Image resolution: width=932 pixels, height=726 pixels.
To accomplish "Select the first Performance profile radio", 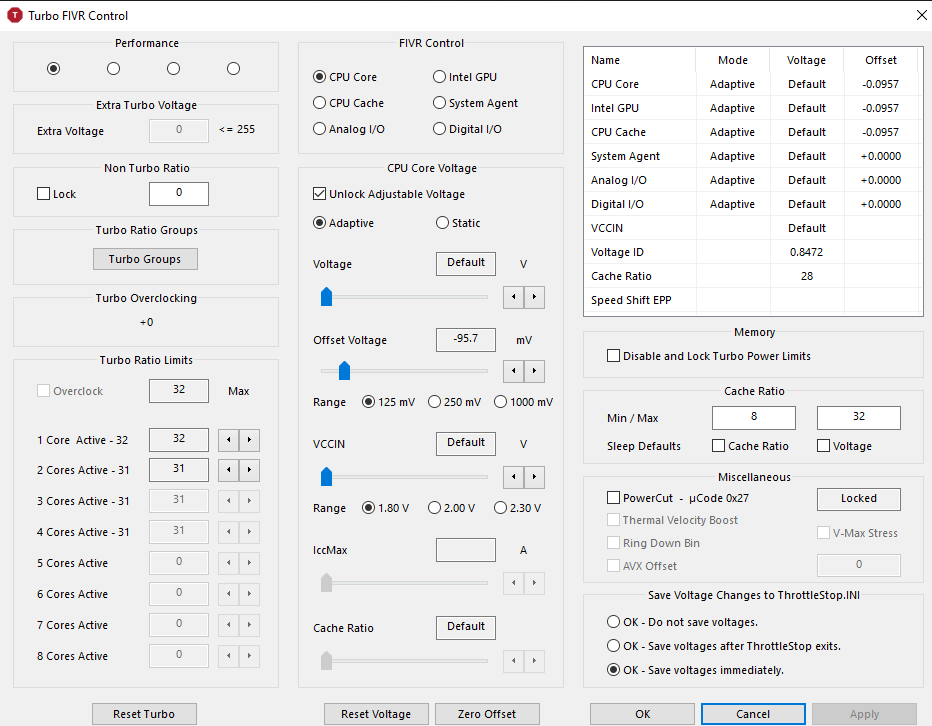I will click(x=53, y=68).
